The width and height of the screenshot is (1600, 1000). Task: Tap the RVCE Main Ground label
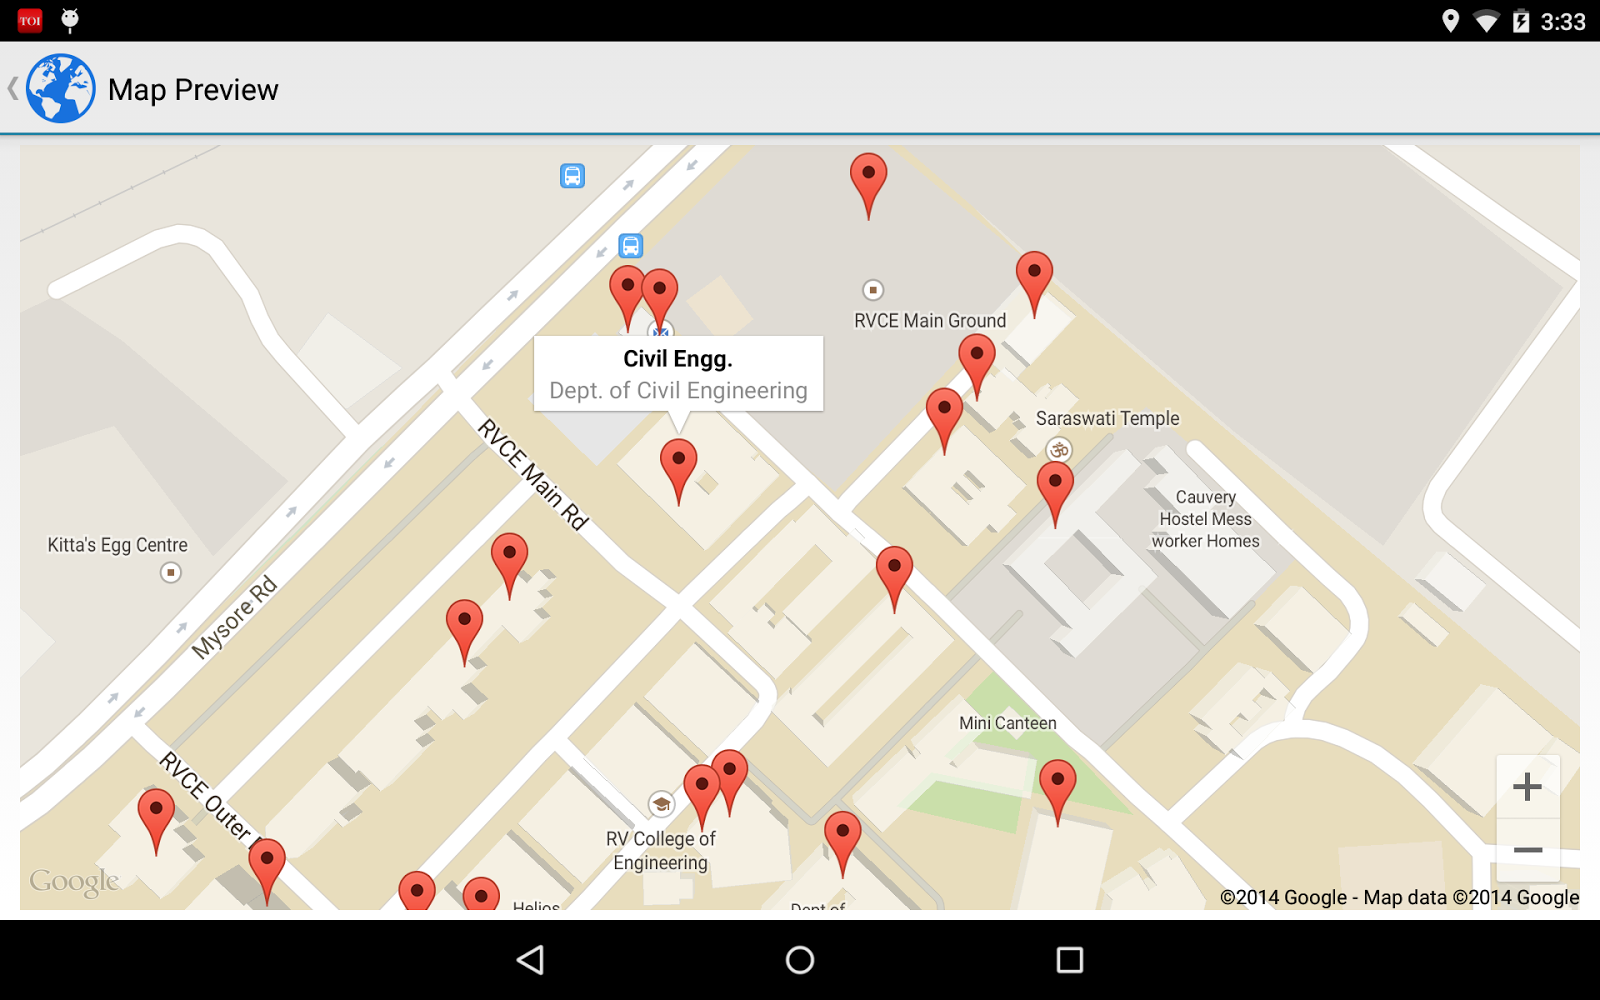930,321
